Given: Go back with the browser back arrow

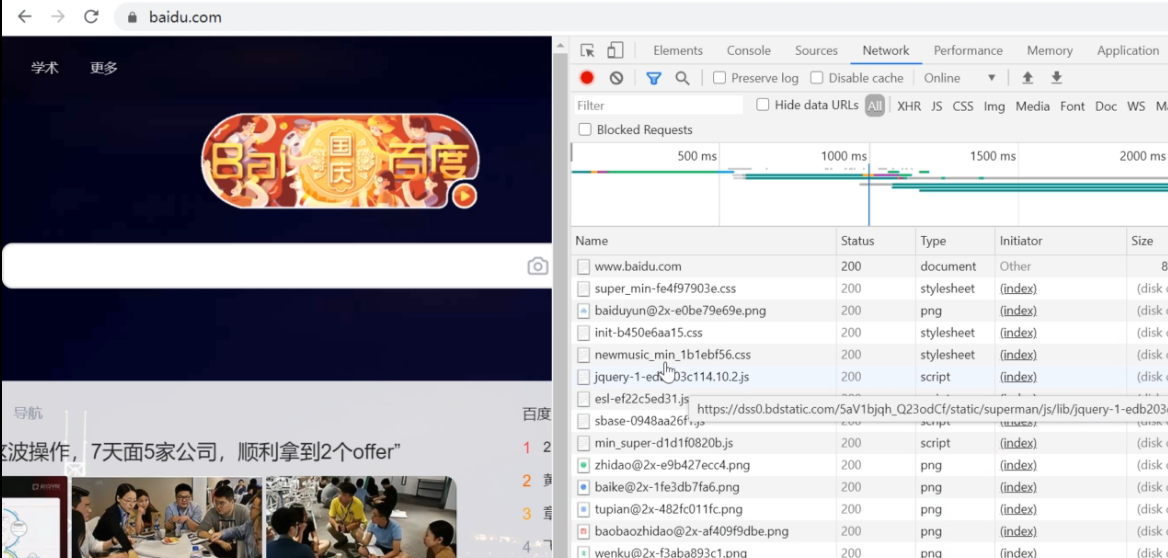Looking at the screenshot, I should point(25,16).
